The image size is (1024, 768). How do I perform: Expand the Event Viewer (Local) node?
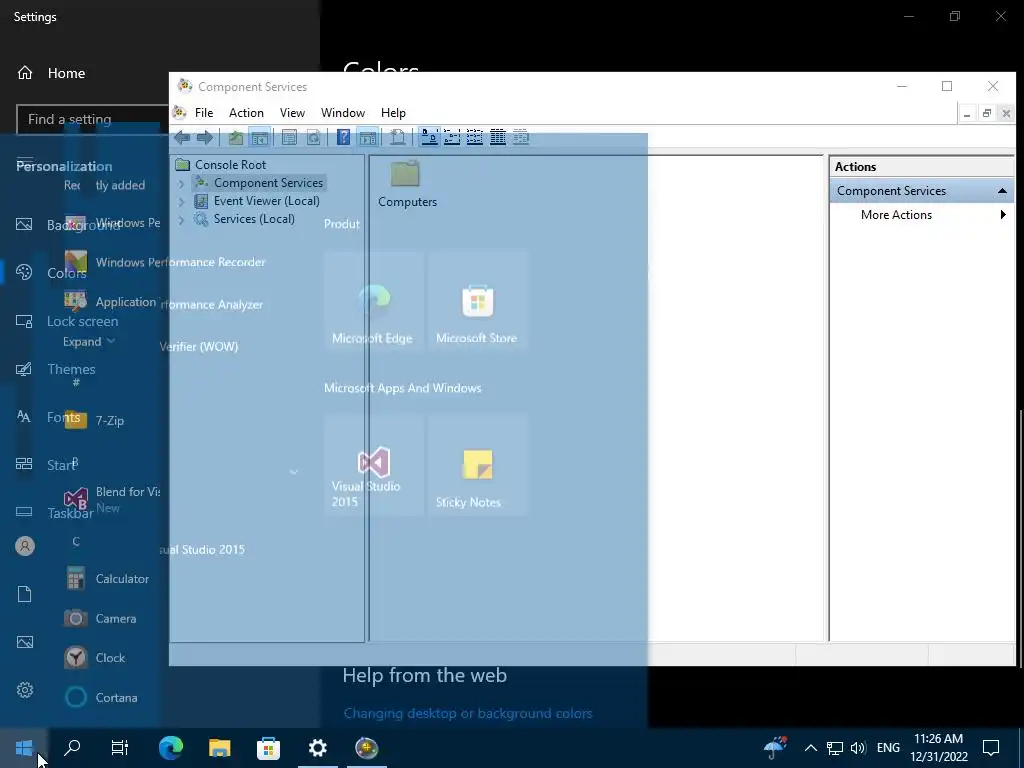pyautogui.click(x=182, y=202)
